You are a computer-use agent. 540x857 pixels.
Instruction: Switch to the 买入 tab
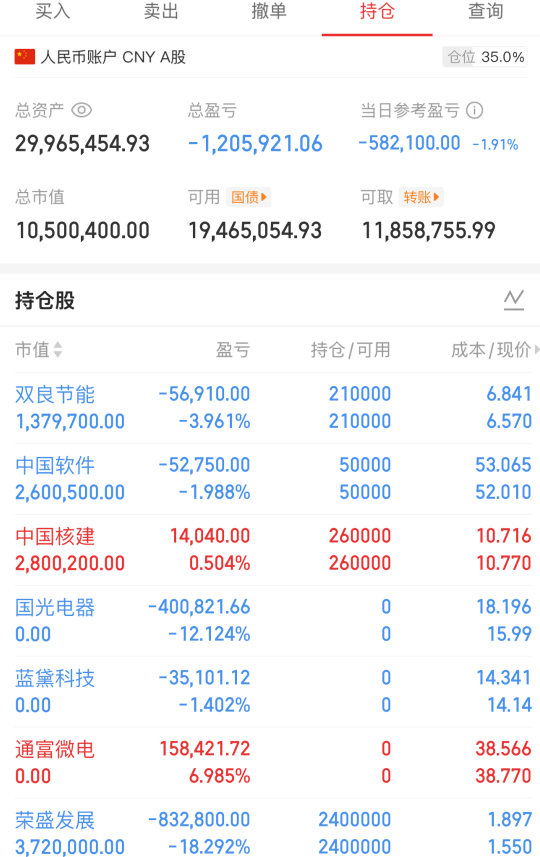(x=52, y=11)
